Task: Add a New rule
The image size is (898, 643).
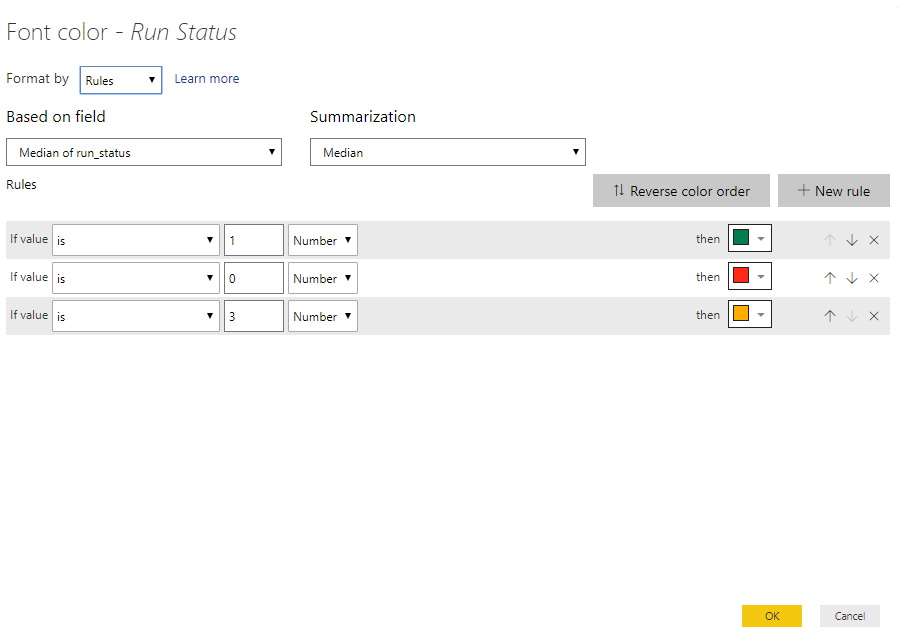Action: 834,191
